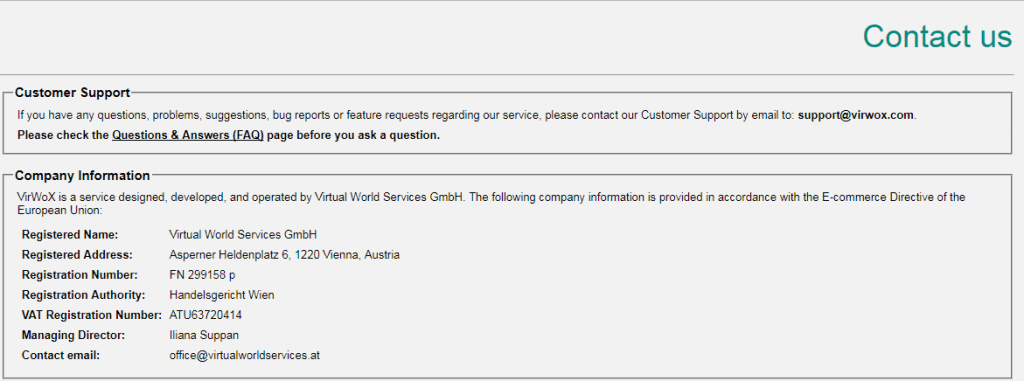Click the Contact email label
Viewport: 1024px width, 381px height.
pos(61,356)
